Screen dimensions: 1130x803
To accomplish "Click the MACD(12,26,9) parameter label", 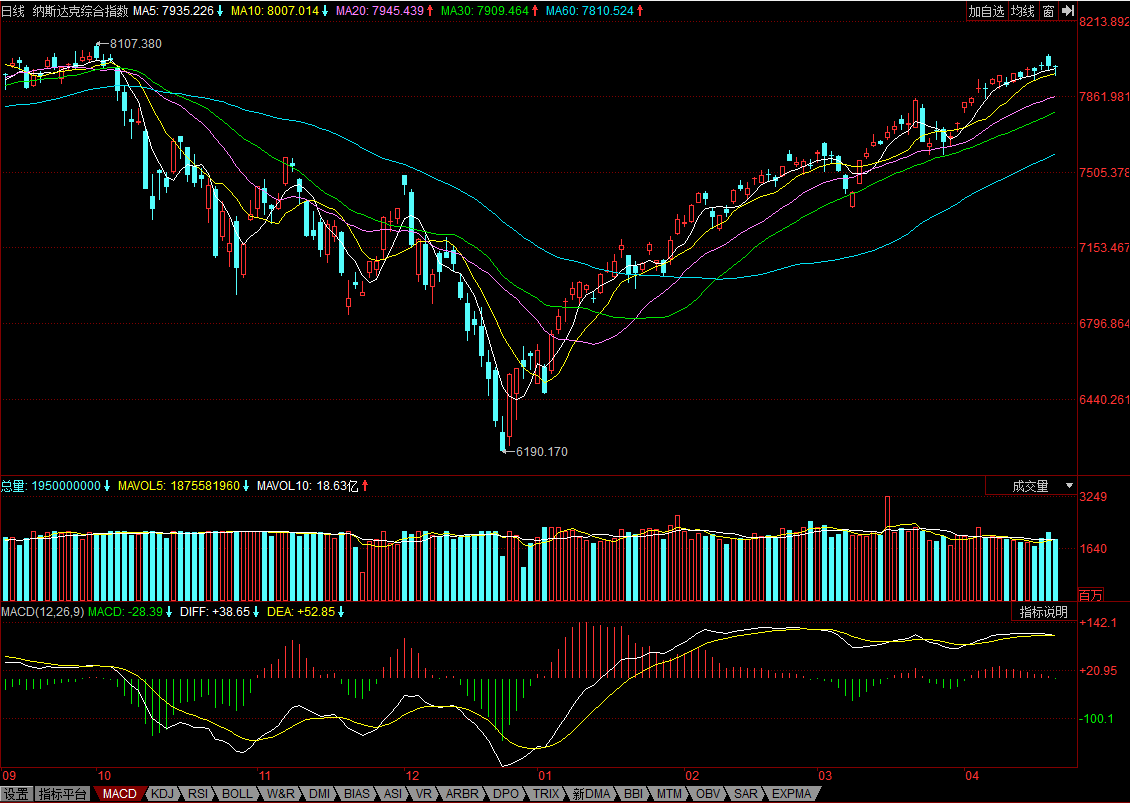I will 43,612.
